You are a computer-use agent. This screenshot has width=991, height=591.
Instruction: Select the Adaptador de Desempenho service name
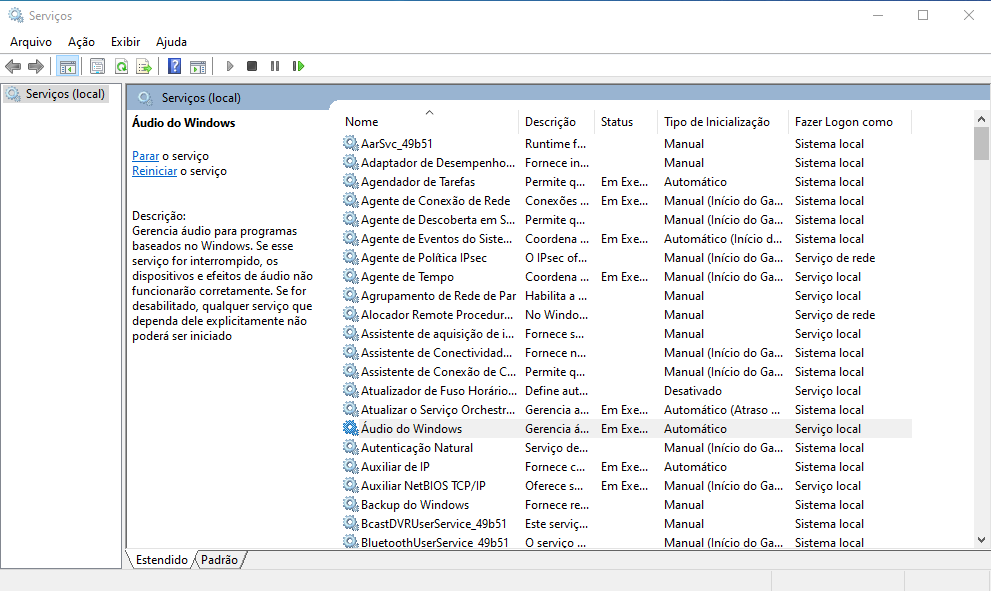pyautogui.click(x=438, y=163)
